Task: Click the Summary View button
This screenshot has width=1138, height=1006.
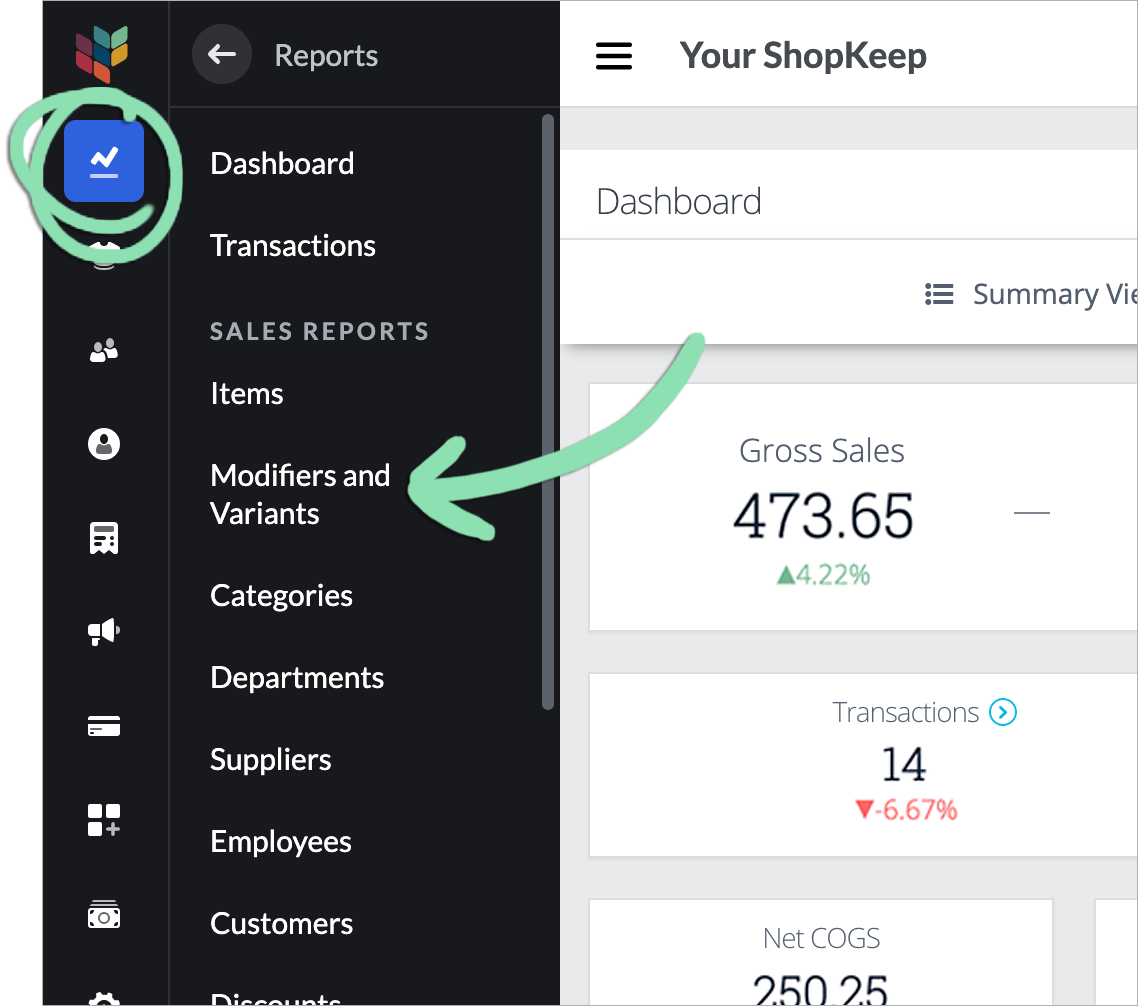Action: coord(1031,294)
